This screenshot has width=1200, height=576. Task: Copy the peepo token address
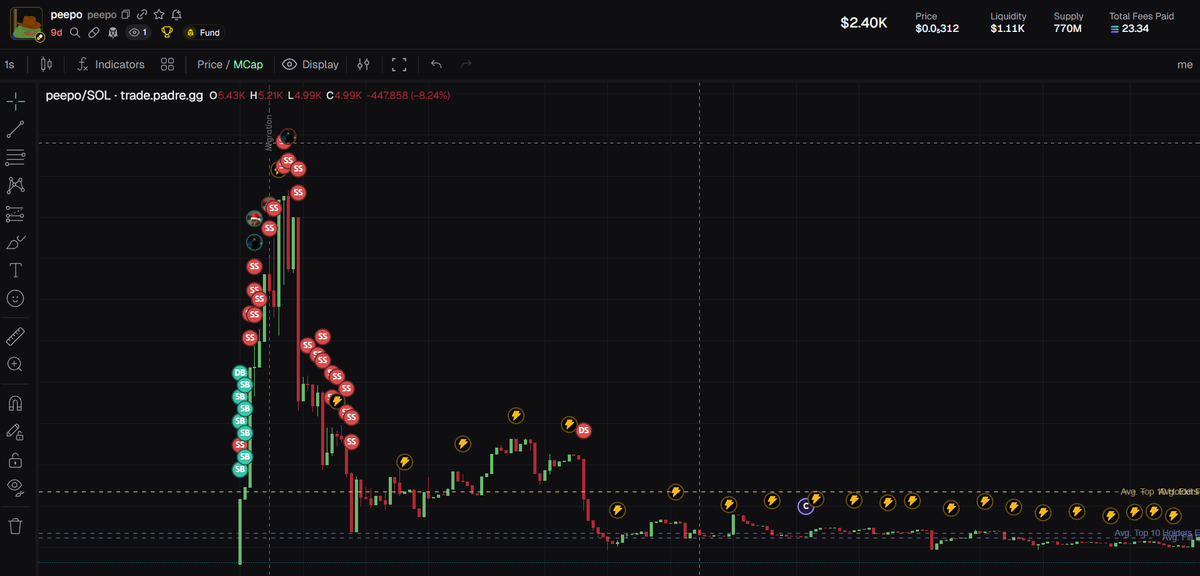[x=126, y=15]
